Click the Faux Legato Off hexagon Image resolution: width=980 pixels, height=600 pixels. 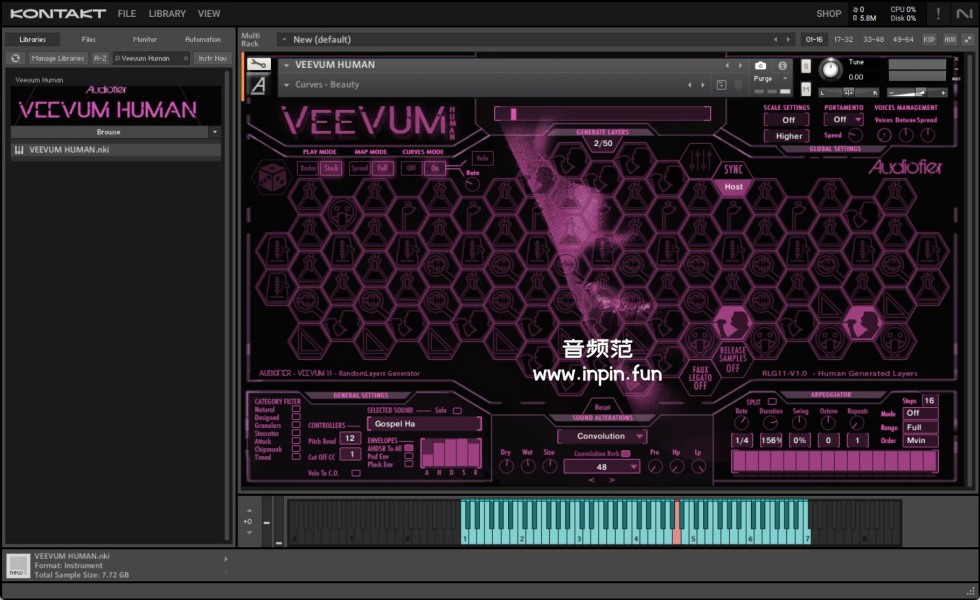click(x=700, y=378)
